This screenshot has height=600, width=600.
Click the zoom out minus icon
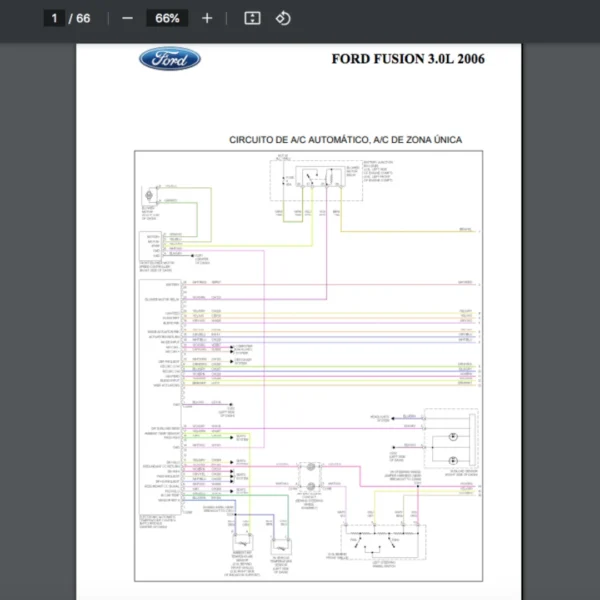point(127,18)
